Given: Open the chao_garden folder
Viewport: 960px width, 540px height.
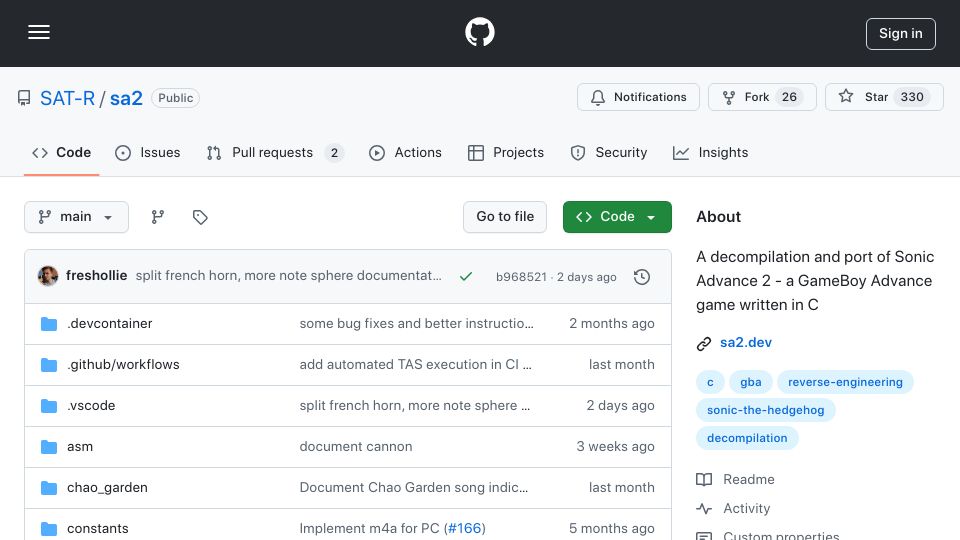Looking at the screenshot, I should point(107,487).
